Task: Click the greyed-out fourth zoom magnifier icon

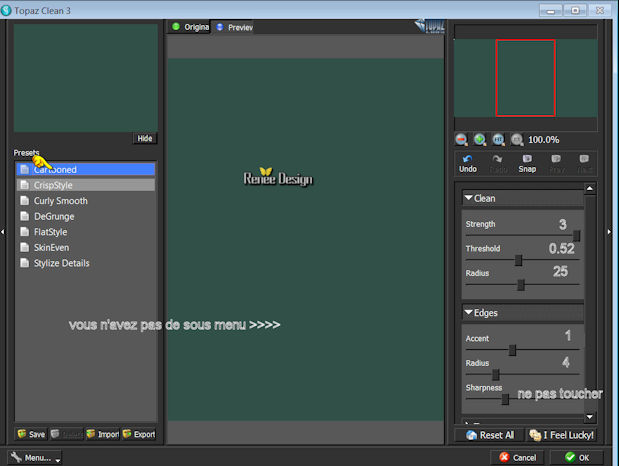Action: click(517, 139)
